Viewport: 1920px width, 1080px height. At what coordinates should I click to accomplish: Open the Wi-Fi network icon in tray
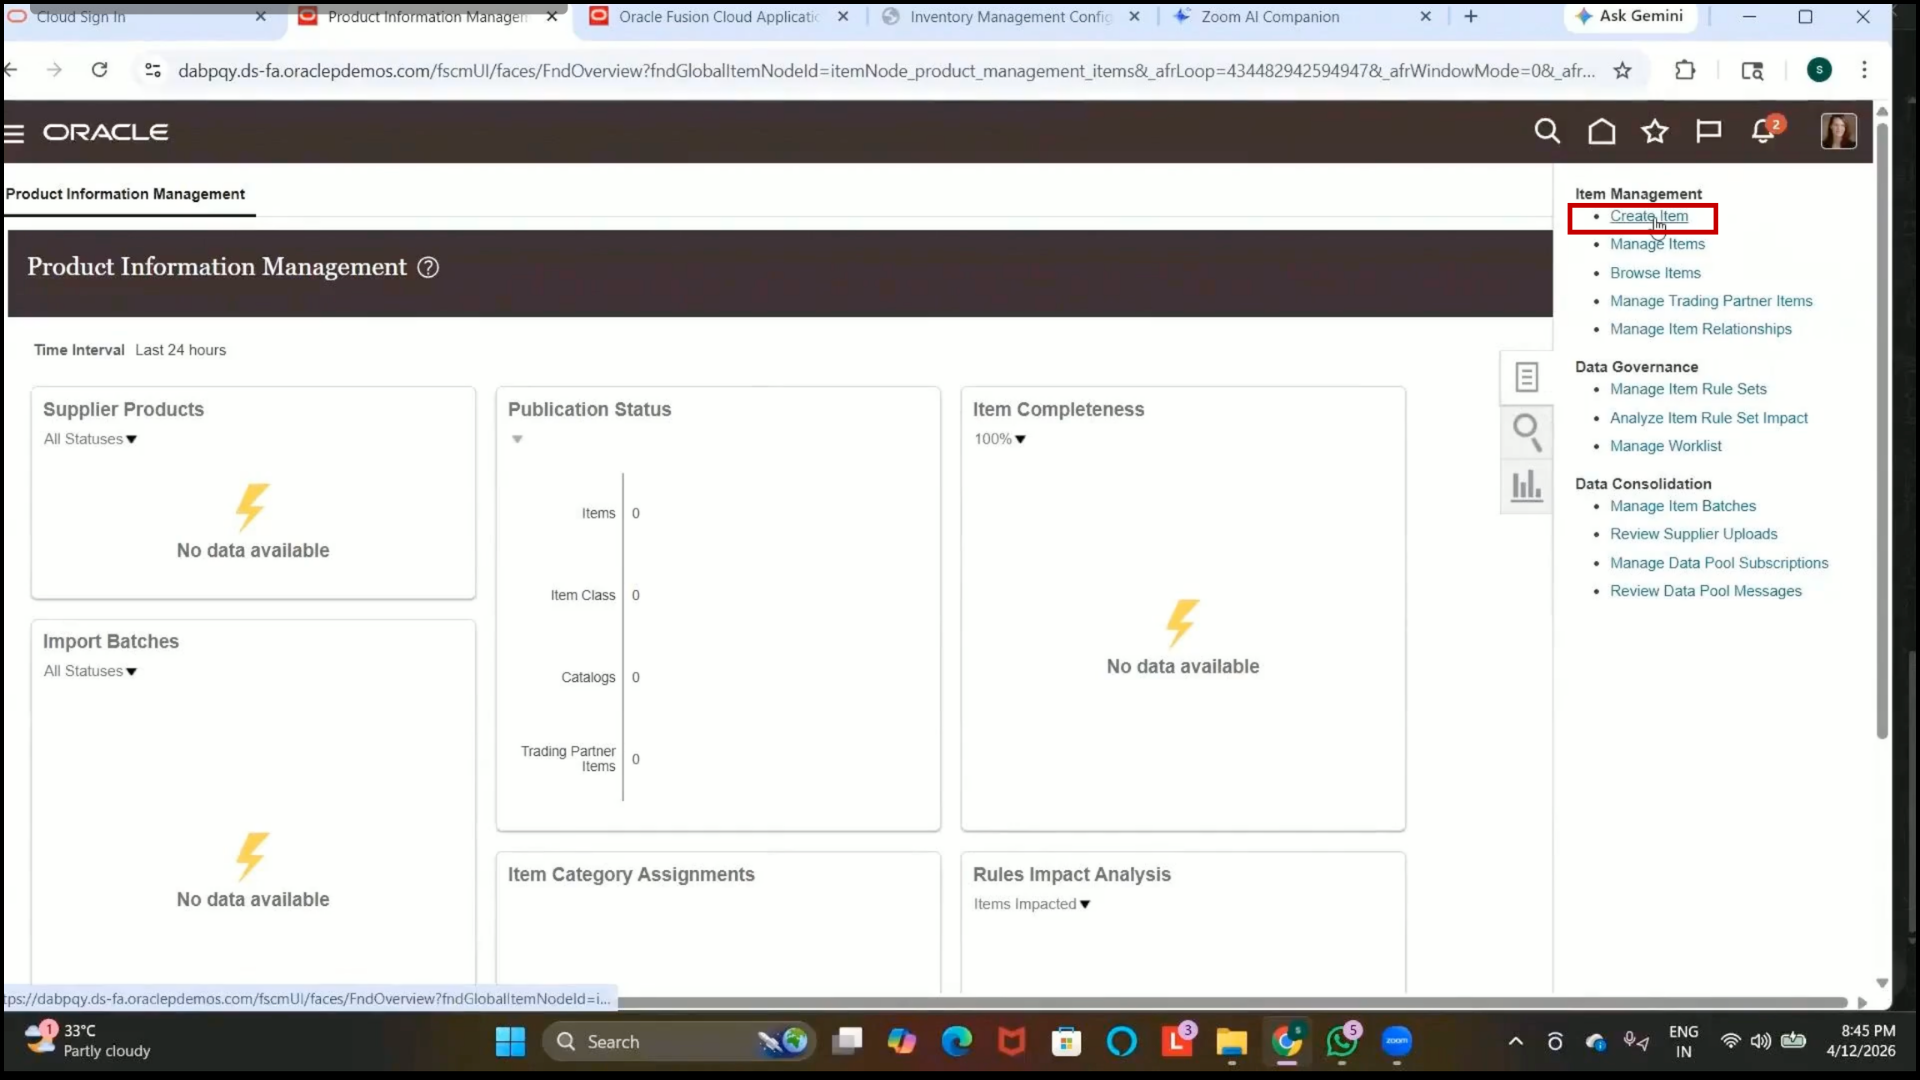click(1730, 1041)
